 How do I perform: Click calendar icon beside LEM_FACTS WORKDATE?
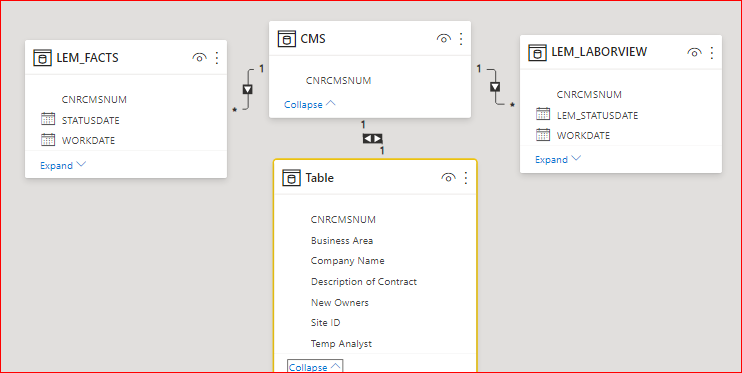tap(48, 140)
